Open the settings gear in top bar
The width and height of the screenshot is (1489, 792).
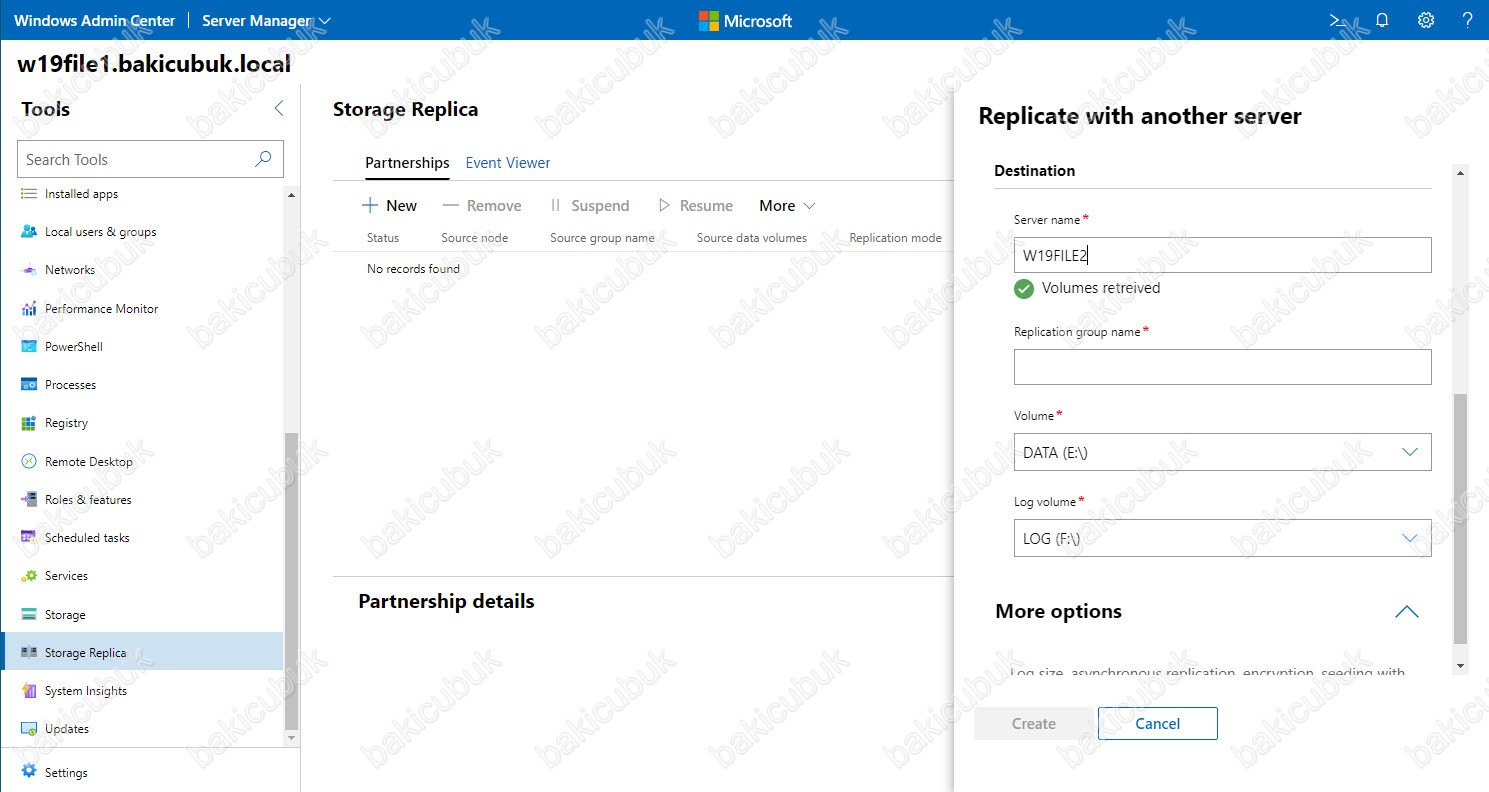(1426, 20)
